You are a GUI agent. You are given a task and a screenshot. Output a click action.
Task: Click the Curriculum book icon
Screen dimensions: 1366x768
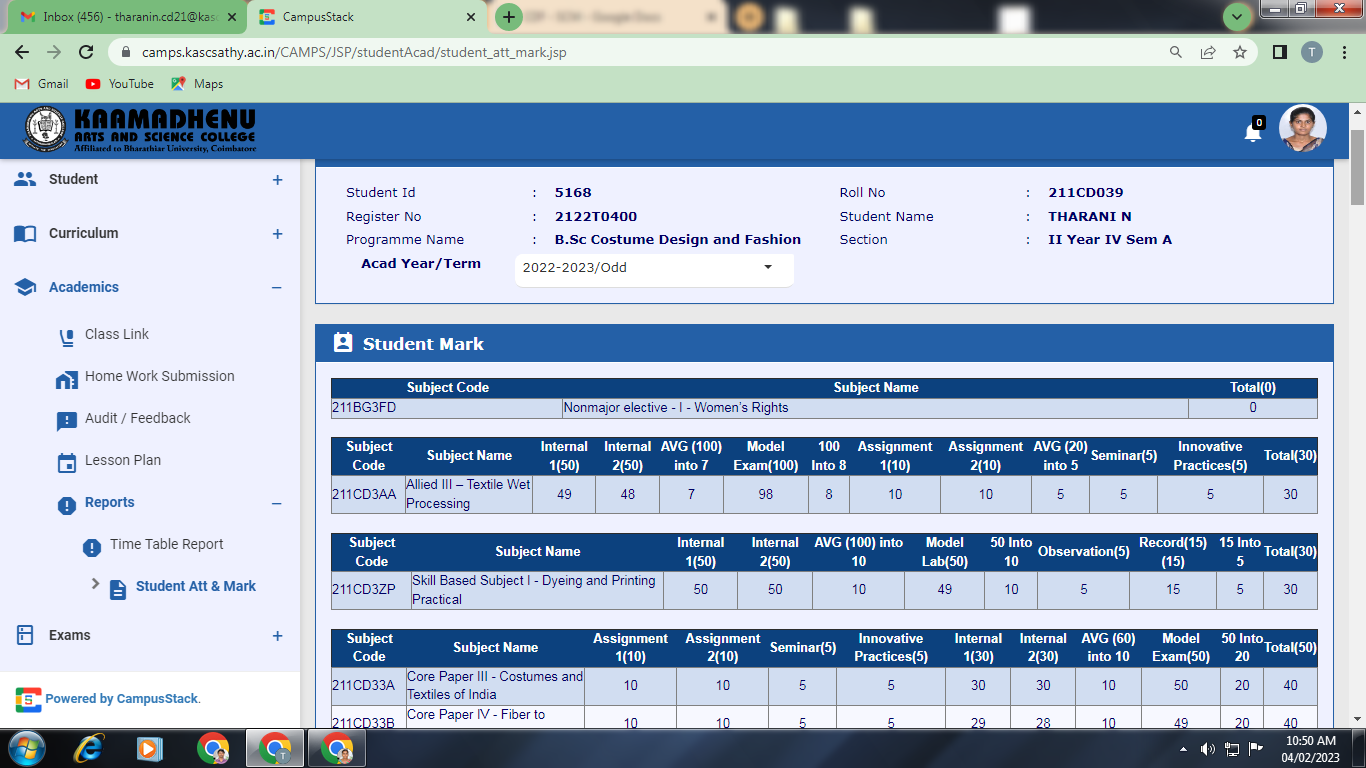pyautogui.click(x=25, y=233)
